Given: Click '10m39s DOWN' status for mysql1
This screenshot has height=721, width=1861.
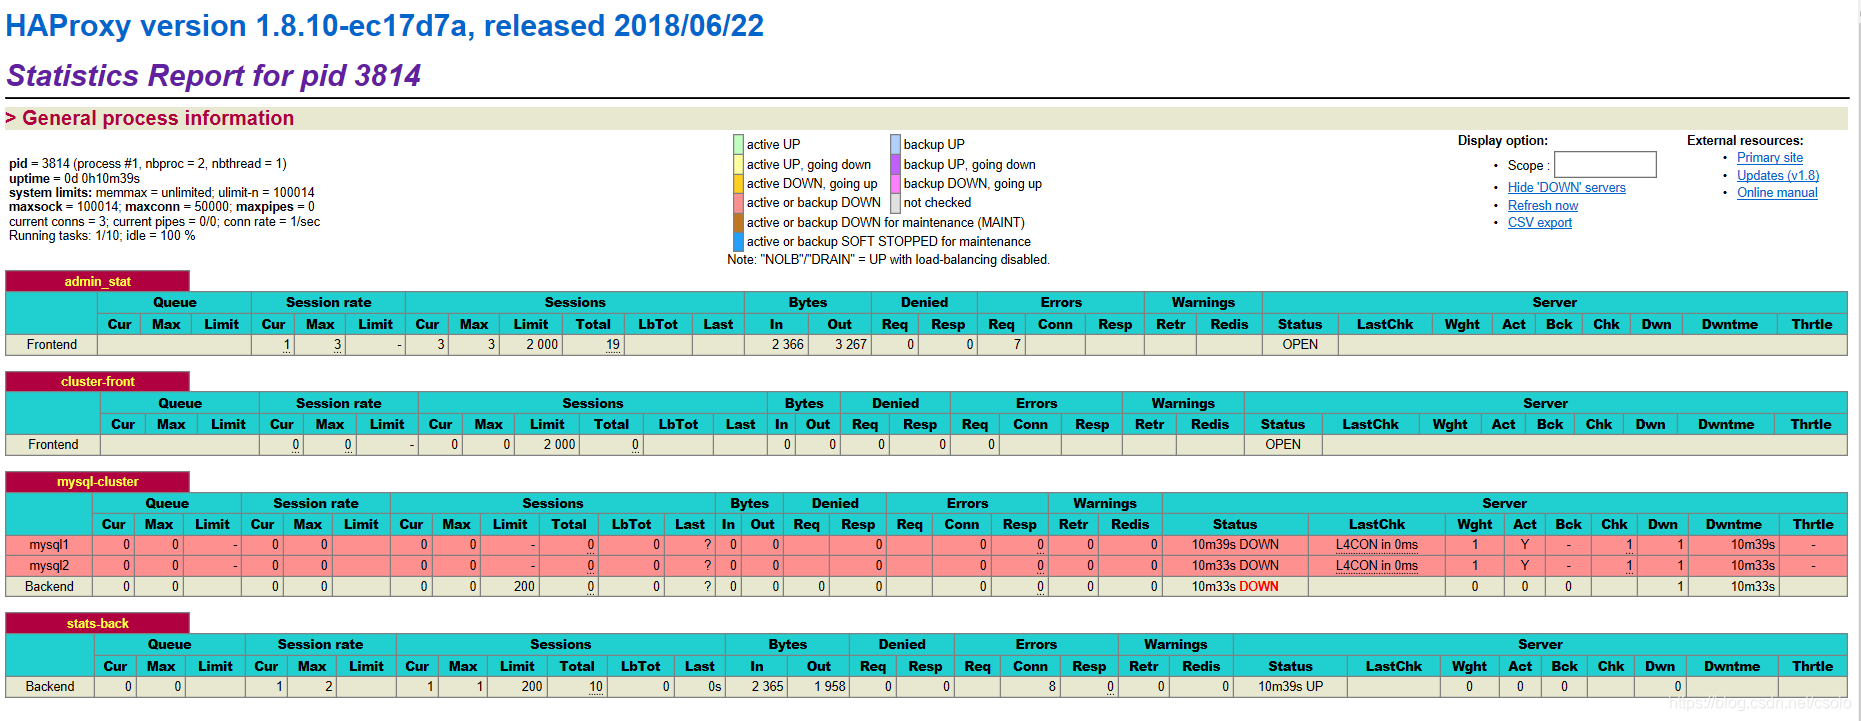Looking at the screenshot, I should click(1235, 545).
